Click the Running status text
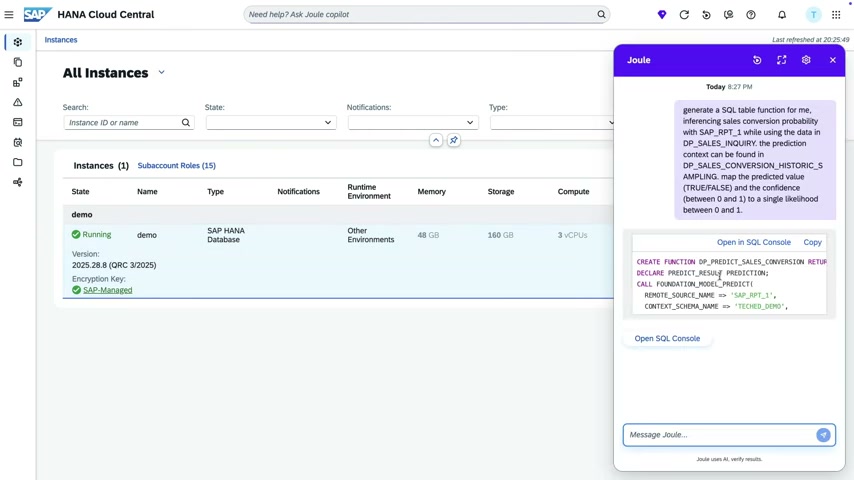The width and height of the screenshot is (854, 480). coord(96,234)
